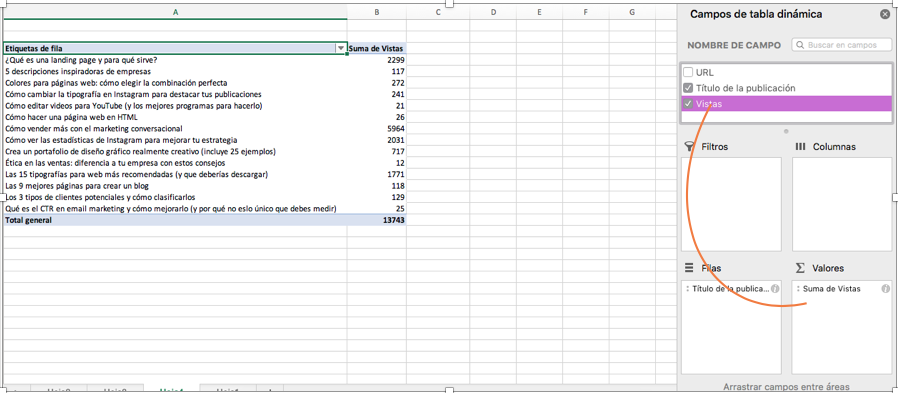This screenshot has height=393, width=898.
Task: Close the Campos de tabla dinámica panel
Action: point(885,15)
